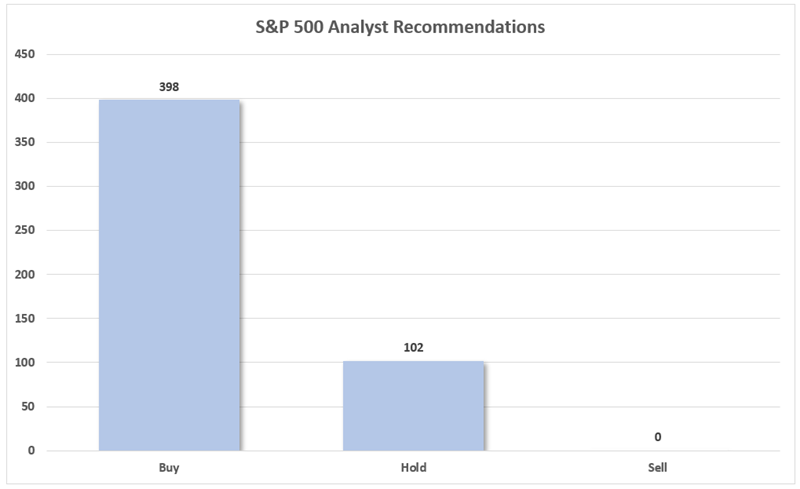
Task: Select the horizontal gridline at 300
Action: click(560, 186)
